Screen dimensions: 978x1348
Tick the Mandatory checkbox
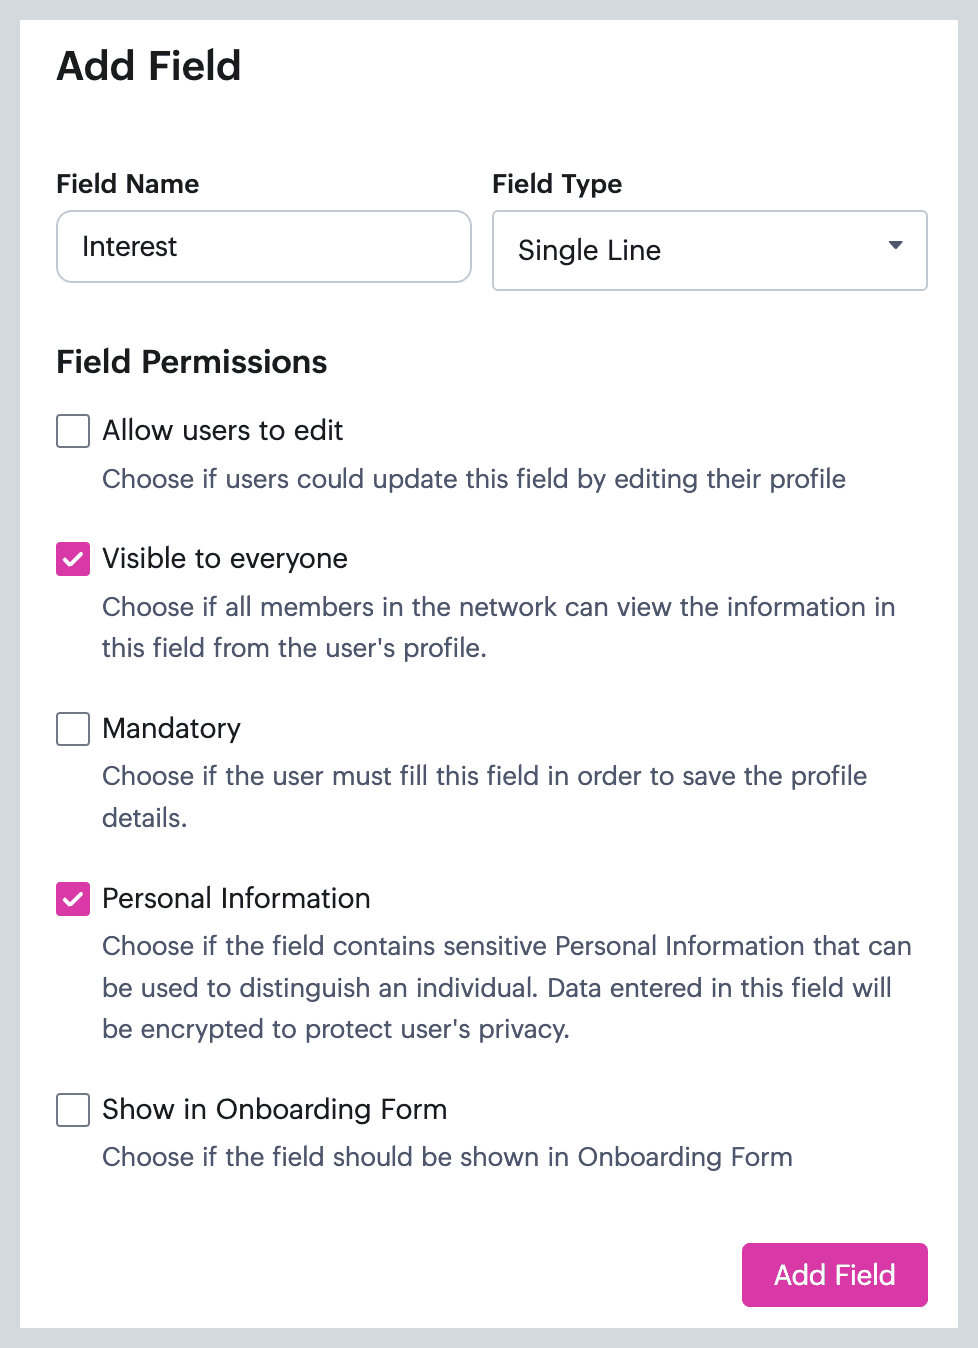[x=73, y=729]
